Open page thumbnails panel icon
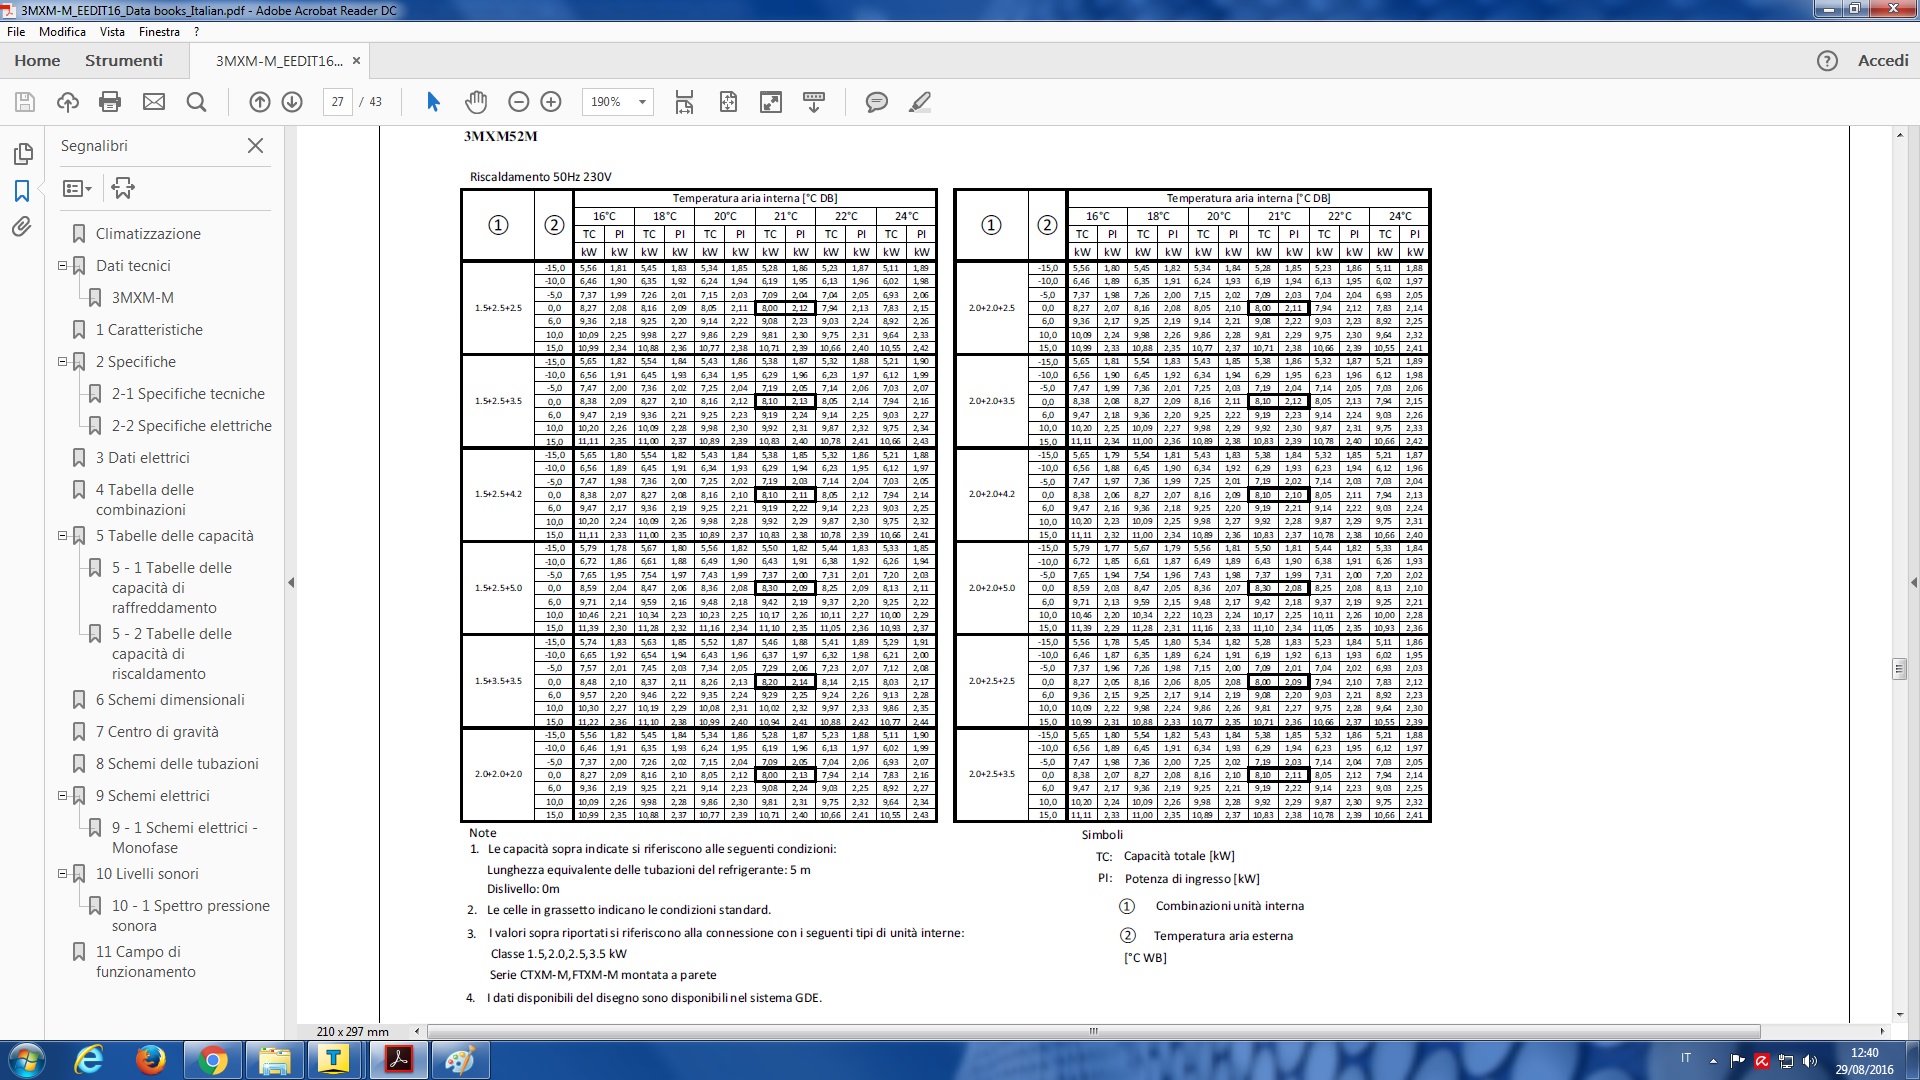This screenshot has width=1920, height=1080. pyautogui.click(x=22, y=154)
